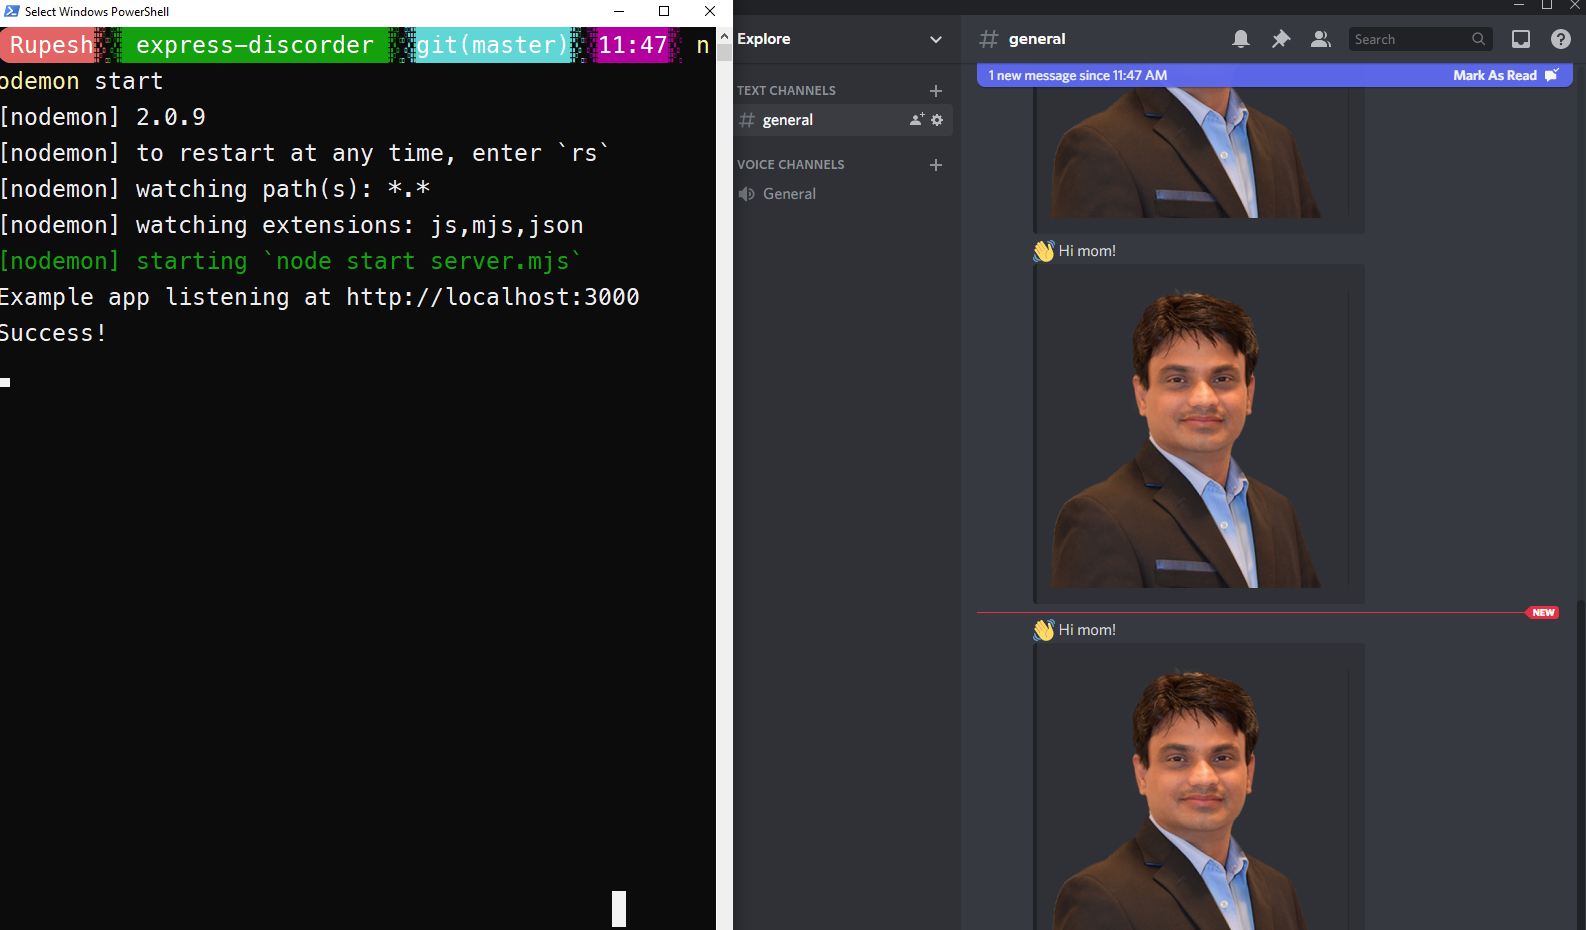This screenshot has height=930, width=1586.
Task: Select the general text channel
Action: 843,120
